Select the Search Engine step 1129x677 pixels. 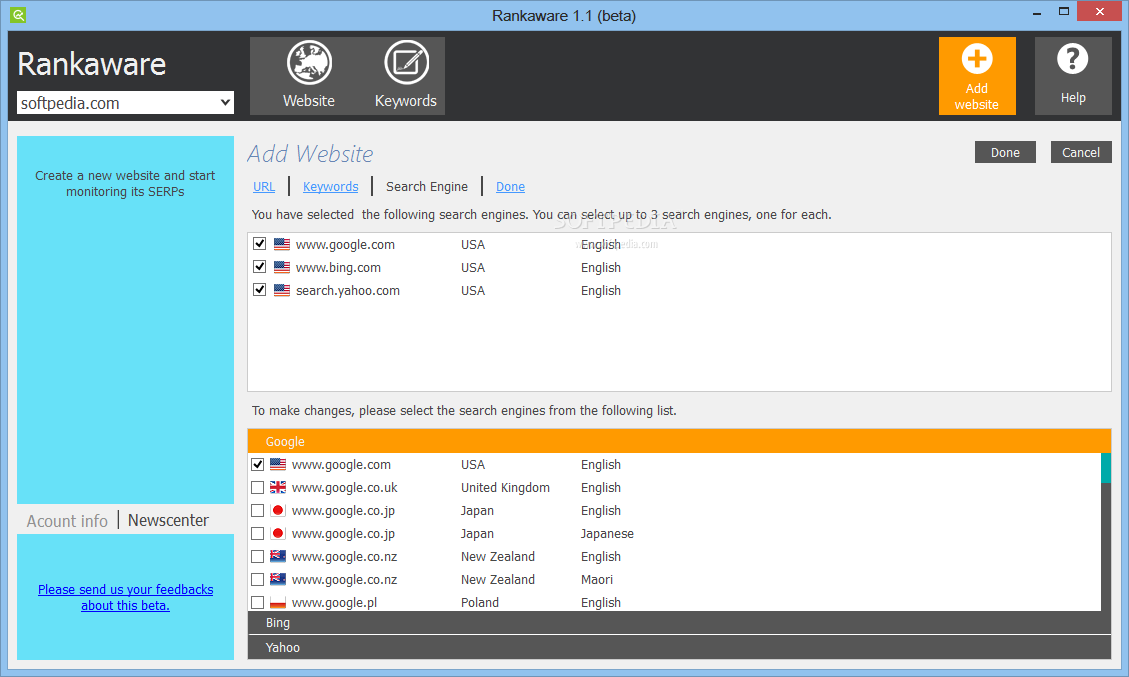[427, 187]
